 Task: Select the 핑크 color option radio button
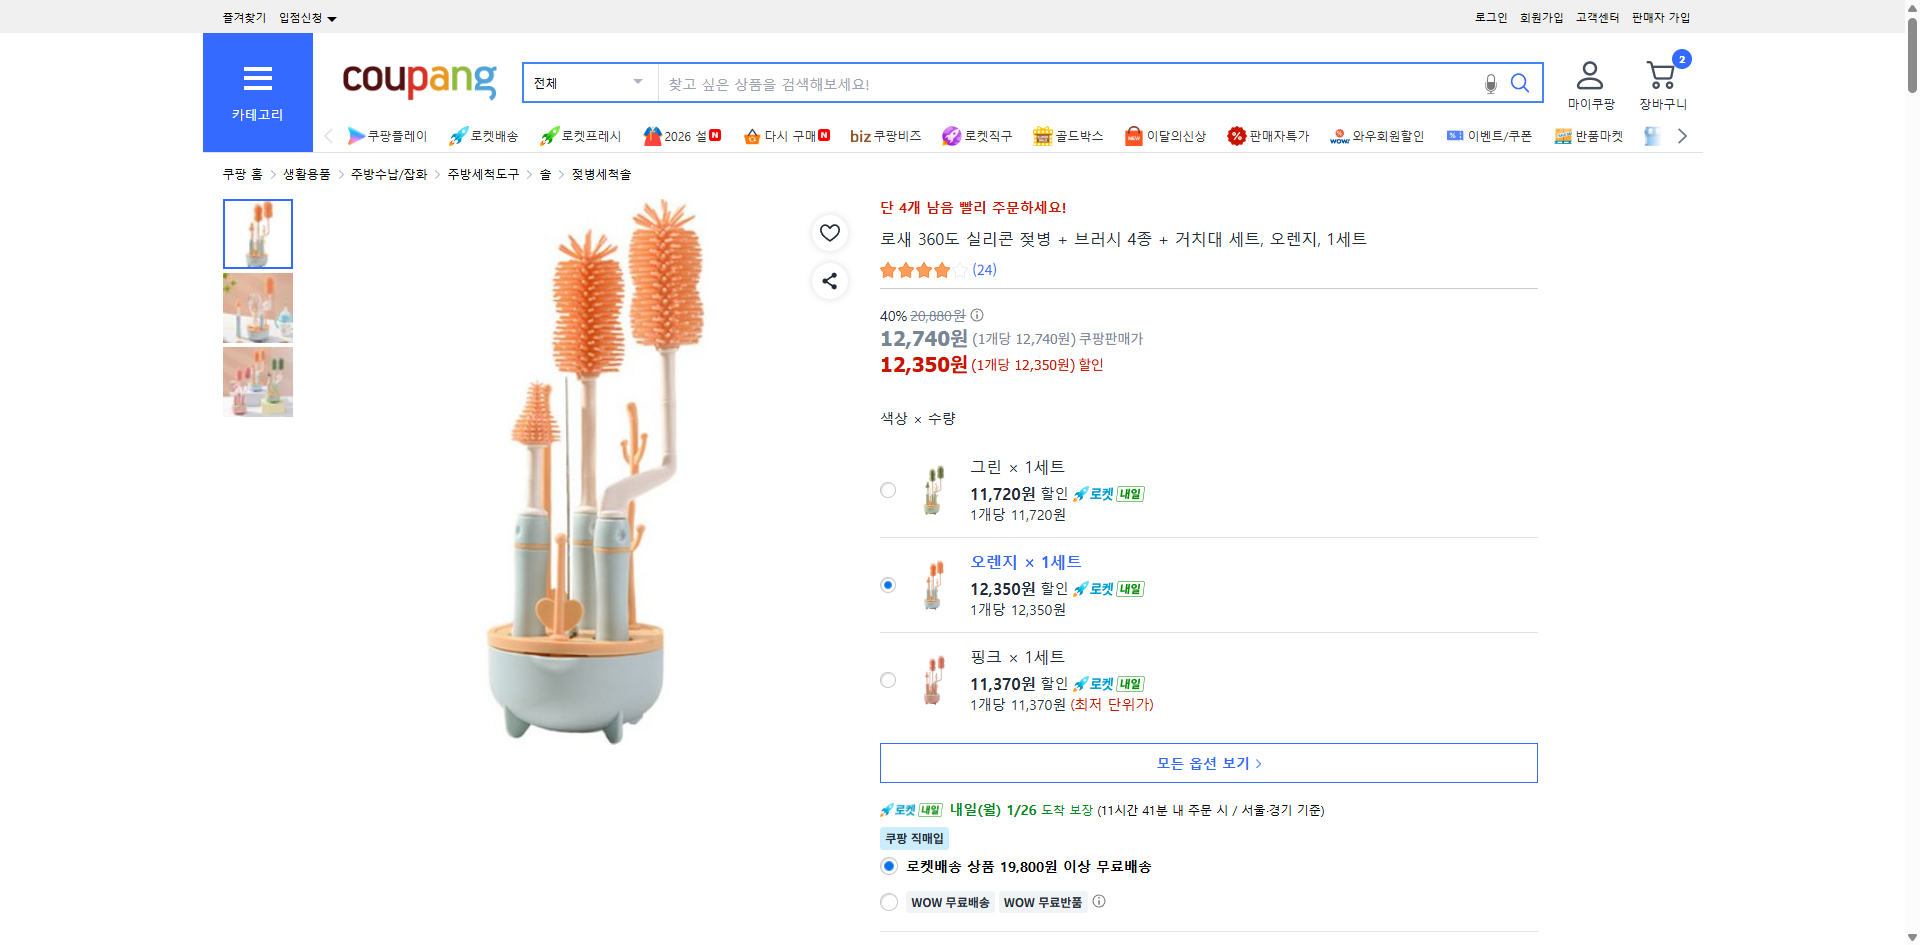[x=887, y=680]
